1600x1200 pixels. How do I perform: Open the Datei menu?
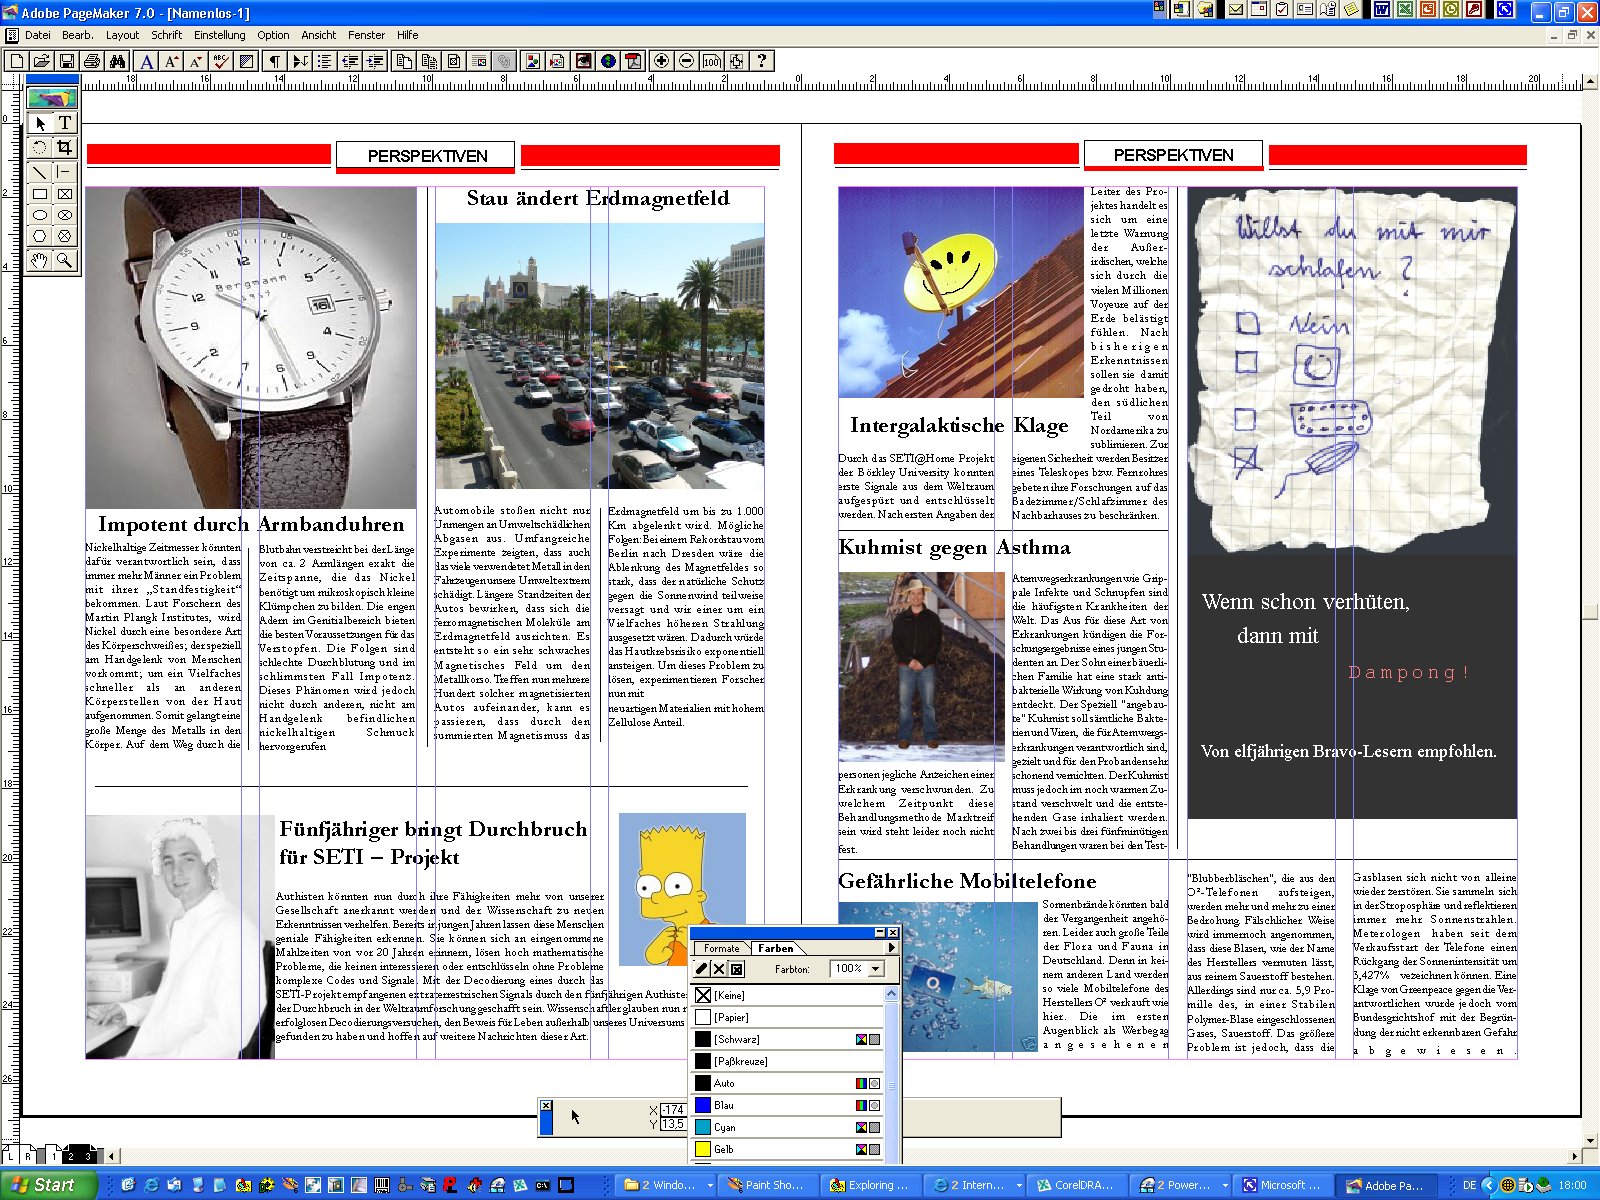coord(38,35)
